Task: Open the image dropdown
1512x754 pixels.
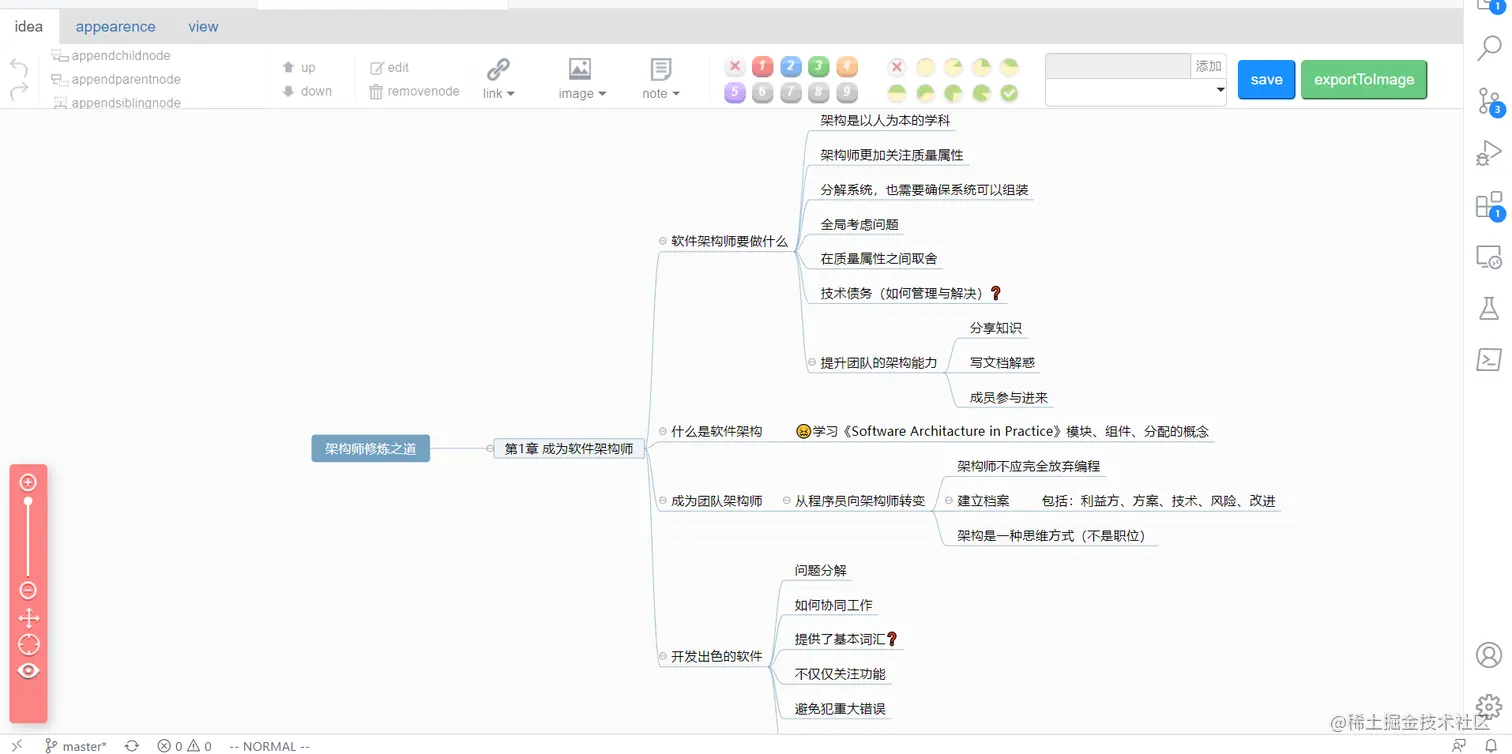Action: click(x=581, y=93)
